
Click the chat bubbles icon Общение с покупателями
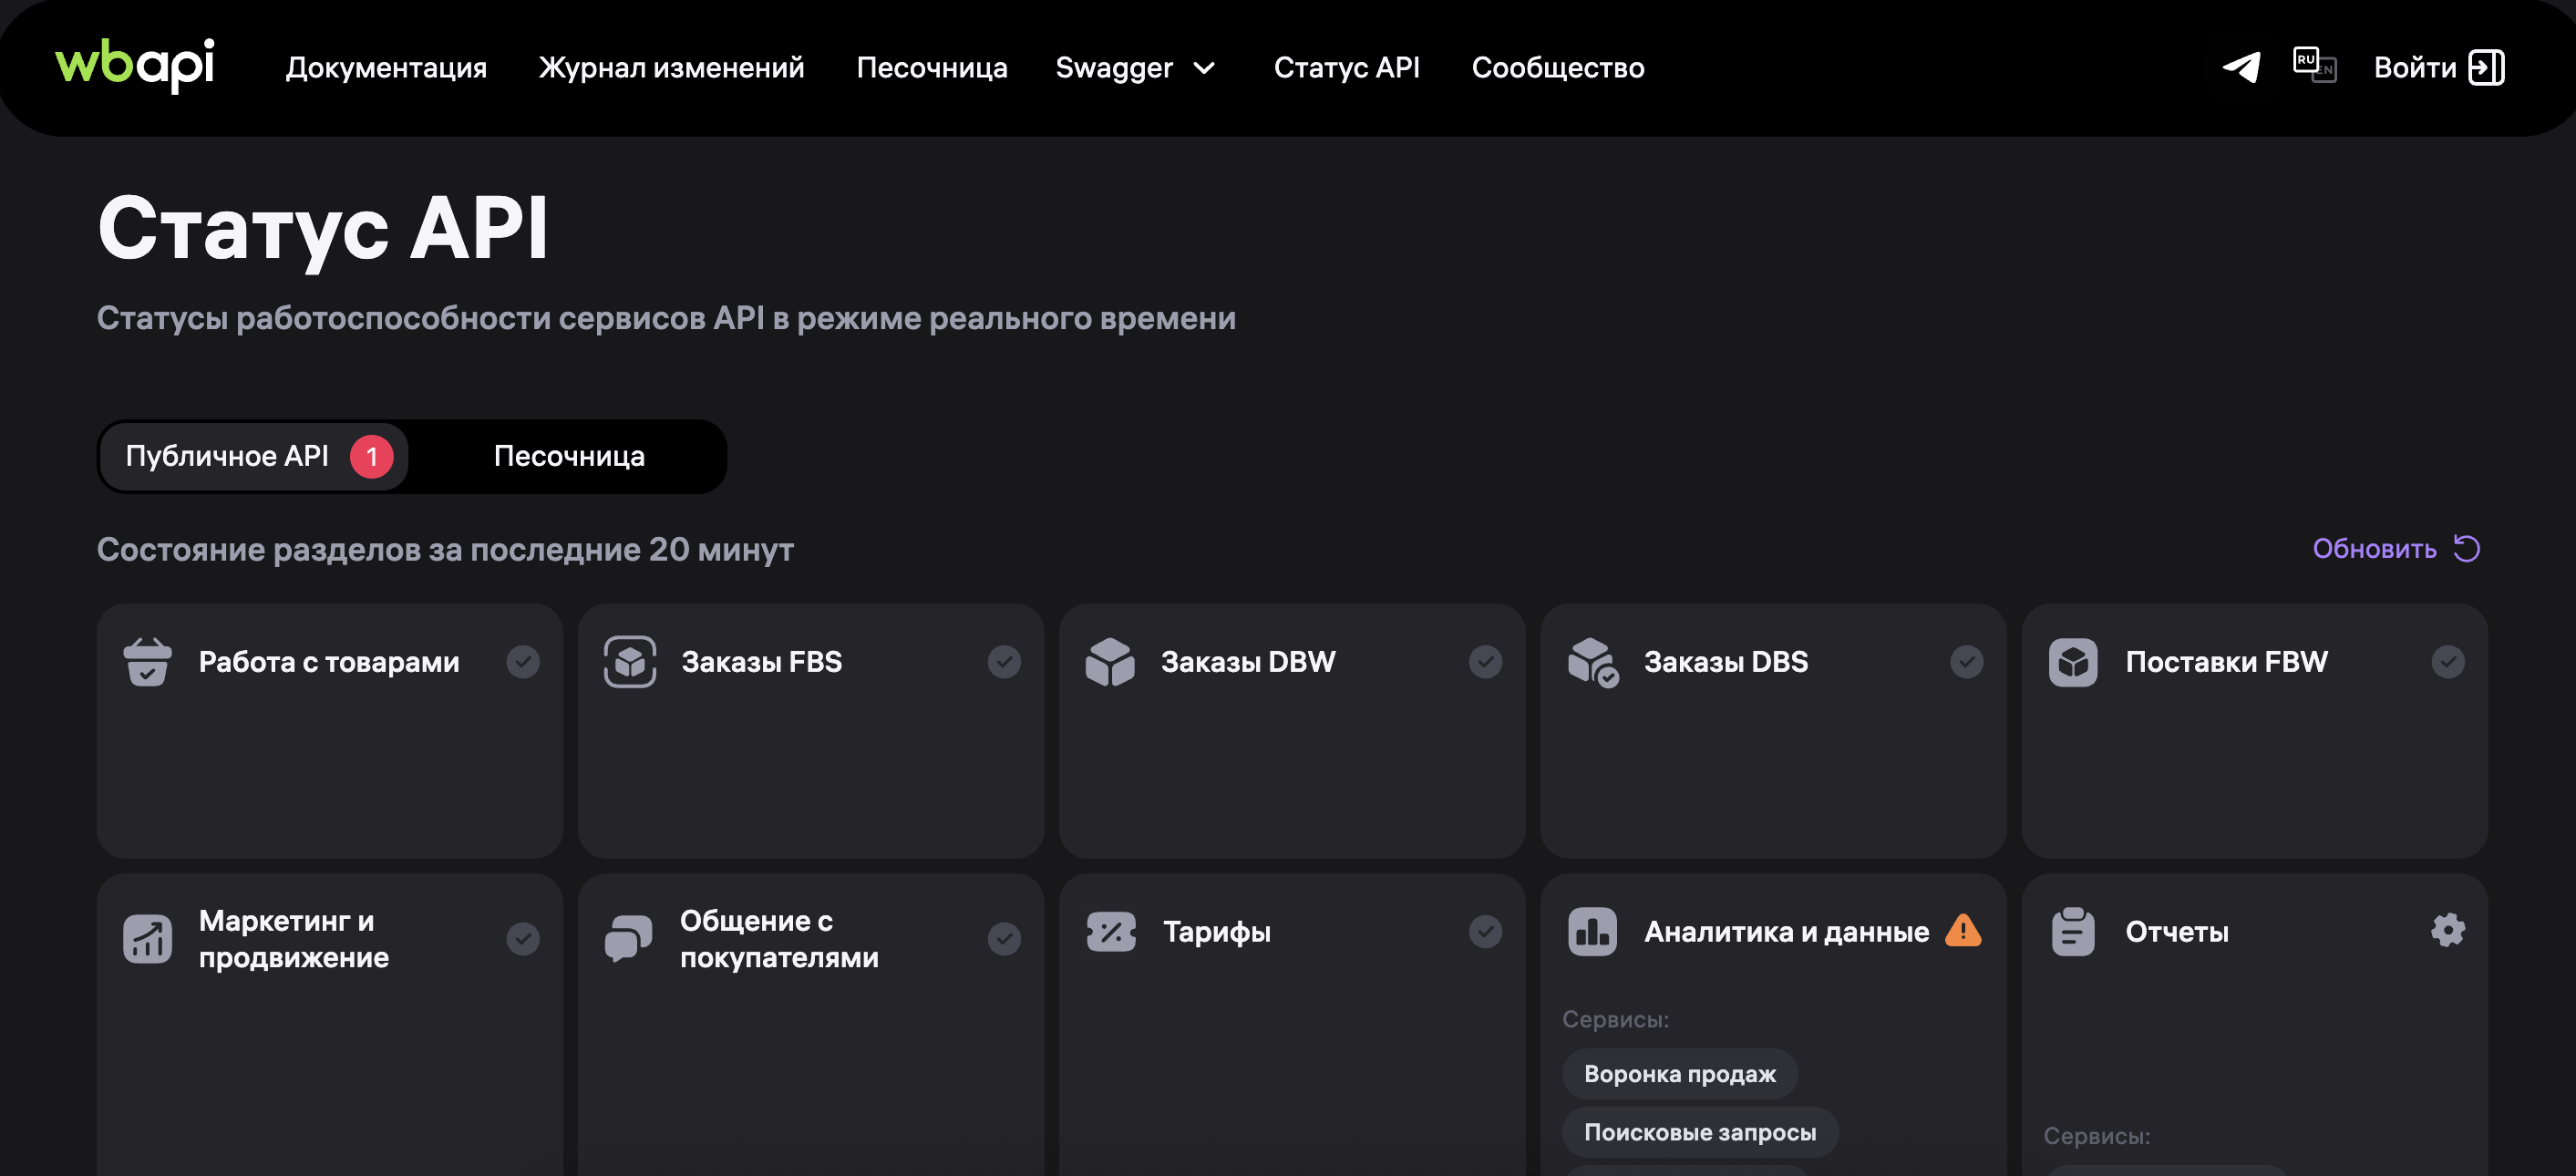(629, 938)
